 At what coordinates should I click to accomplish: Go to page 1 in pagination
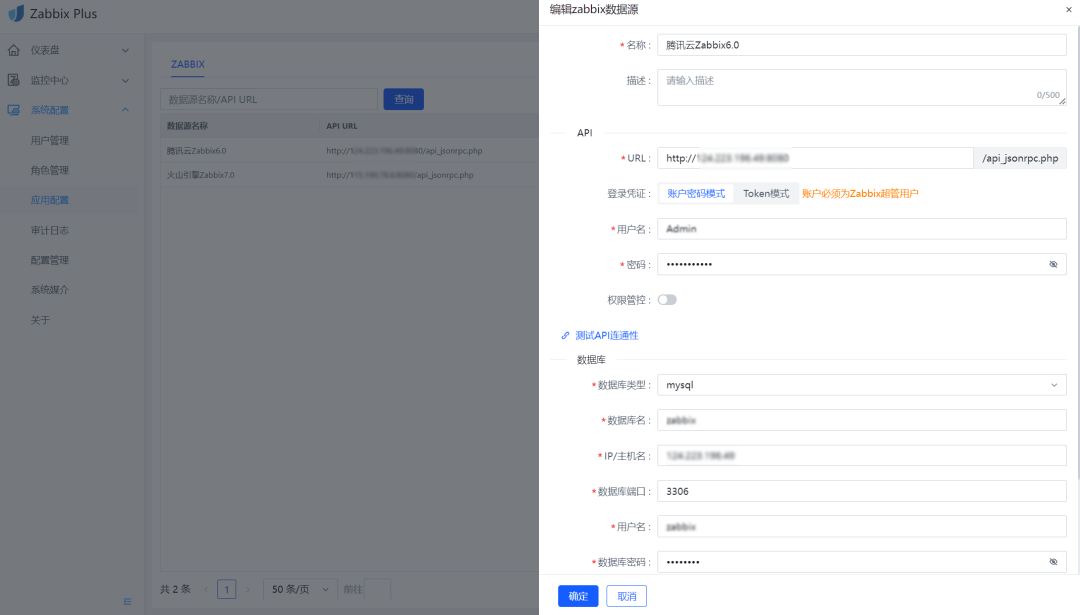click(x=227, y=590)
